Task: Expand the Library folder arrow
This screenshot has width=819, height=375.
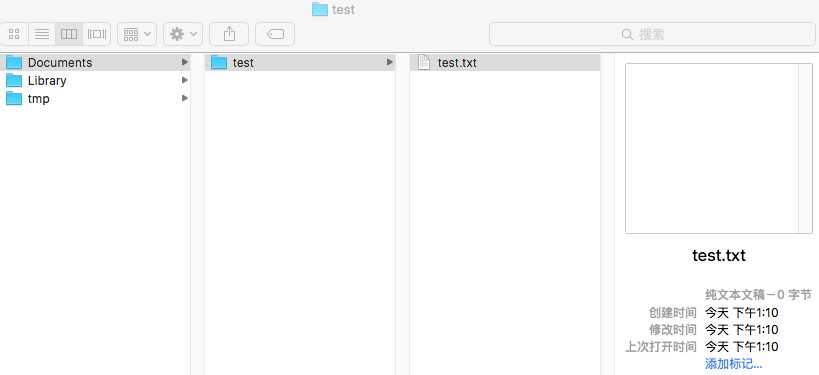Action: pos(184,80)
